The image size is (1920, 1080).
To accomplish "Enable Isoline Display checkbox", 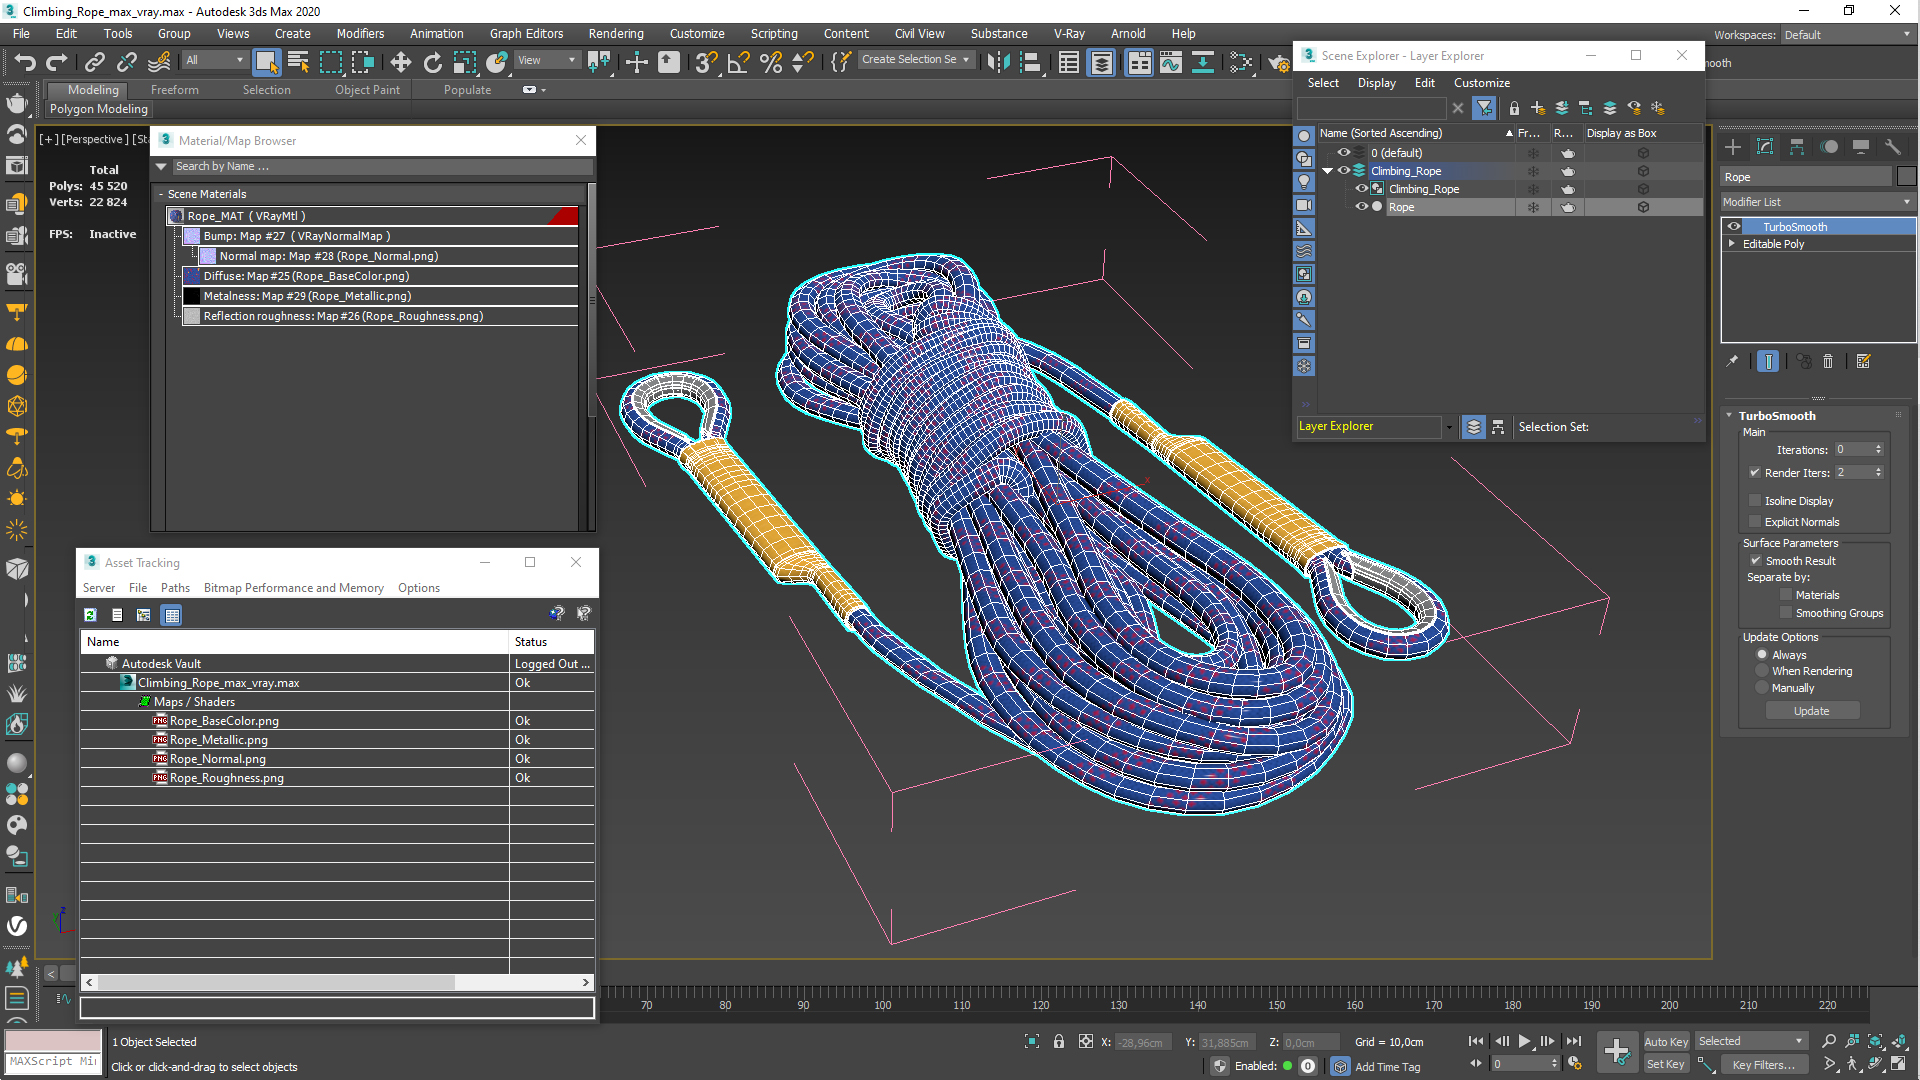I will tap(1755, 501).
